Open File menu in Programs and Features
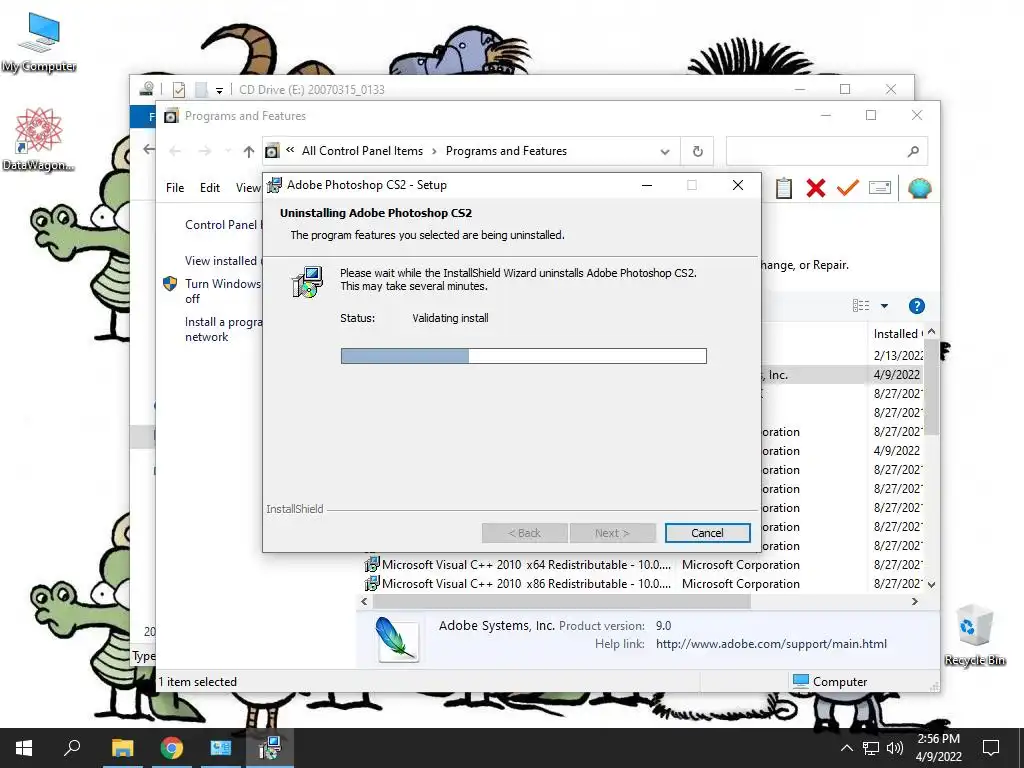This screenshot has width=1024, height=768. click(x=175, y=187)
